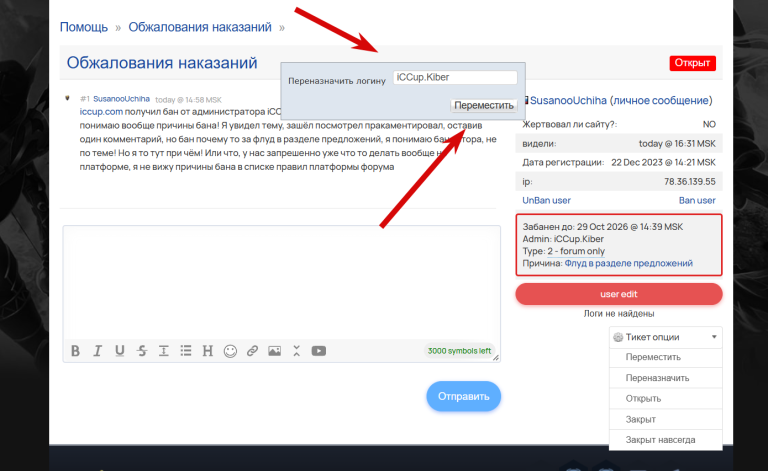Screen dimensions: 768x471
Task: Choose Переназначить from ticket options
Action: [657, 377]
